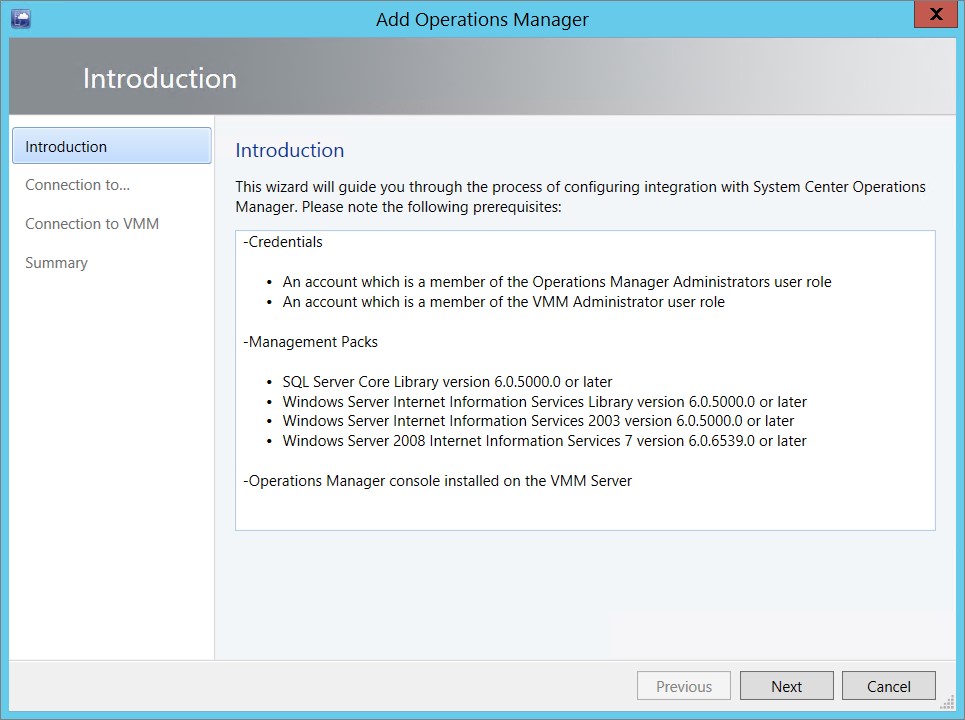Click the window resize grip corner
Screen dimensions: 965x720
point(948,702)
